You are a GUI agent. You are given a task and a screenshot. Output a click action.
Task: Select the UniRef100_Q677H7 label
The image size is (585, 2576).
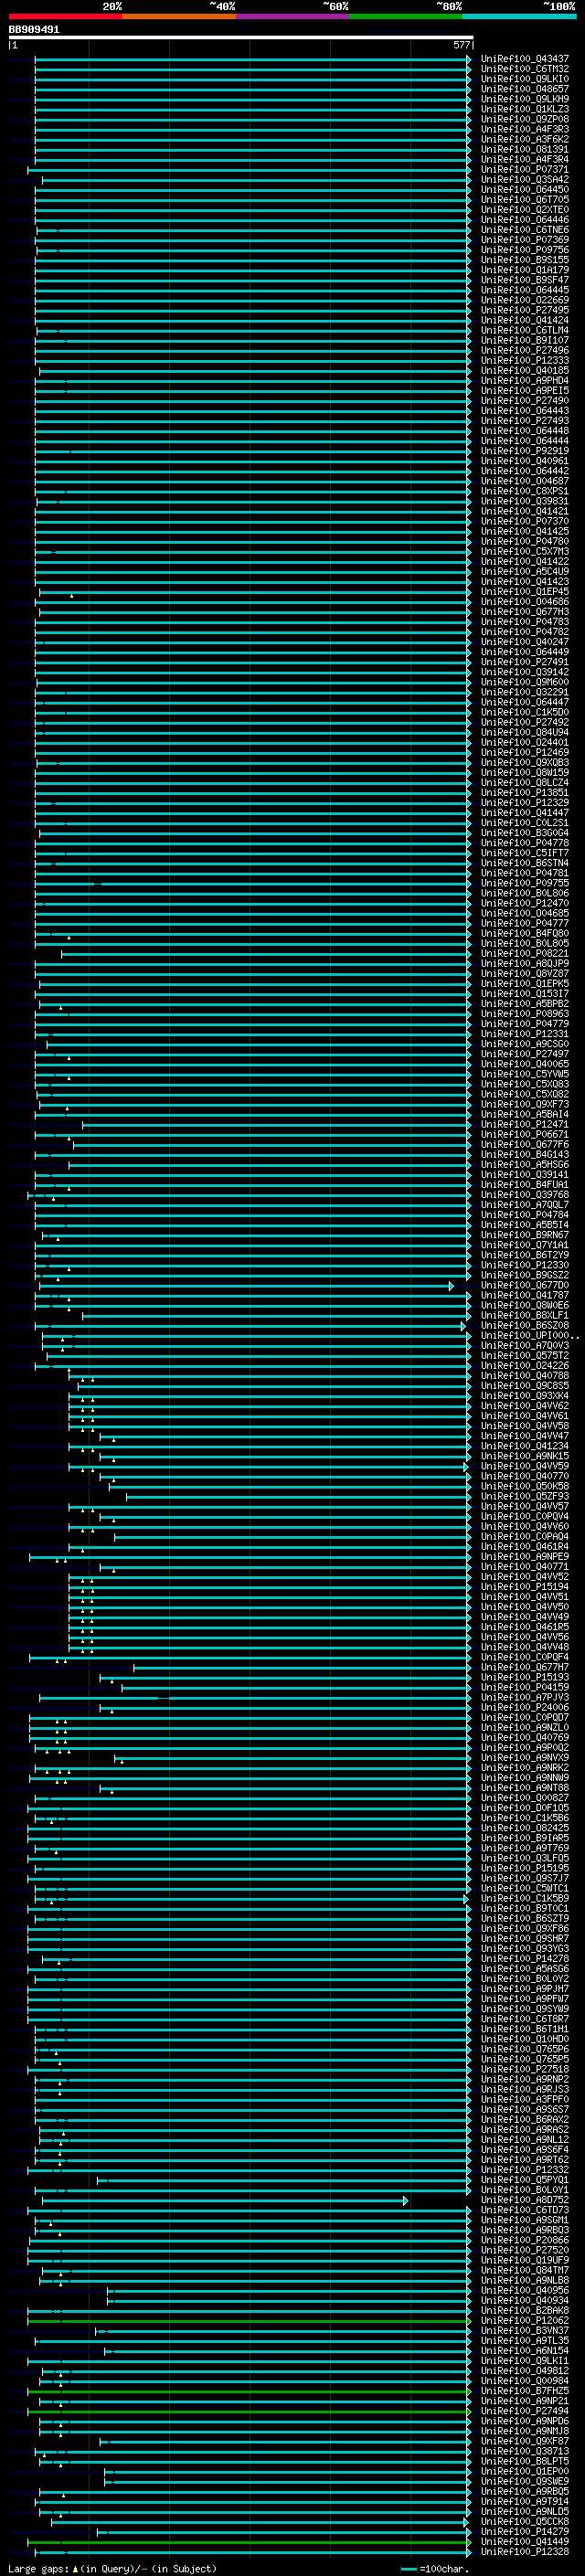click(x=524, y=1667)
